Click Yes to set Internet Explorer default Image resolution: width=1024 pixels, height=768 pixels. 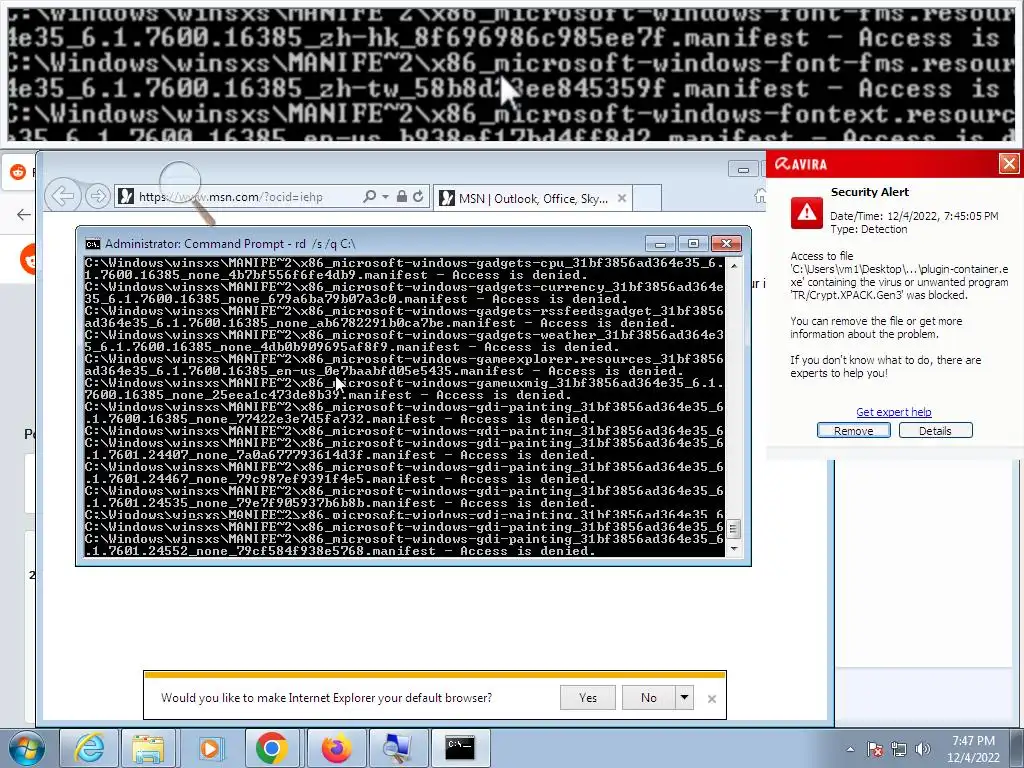coord(588,697)
